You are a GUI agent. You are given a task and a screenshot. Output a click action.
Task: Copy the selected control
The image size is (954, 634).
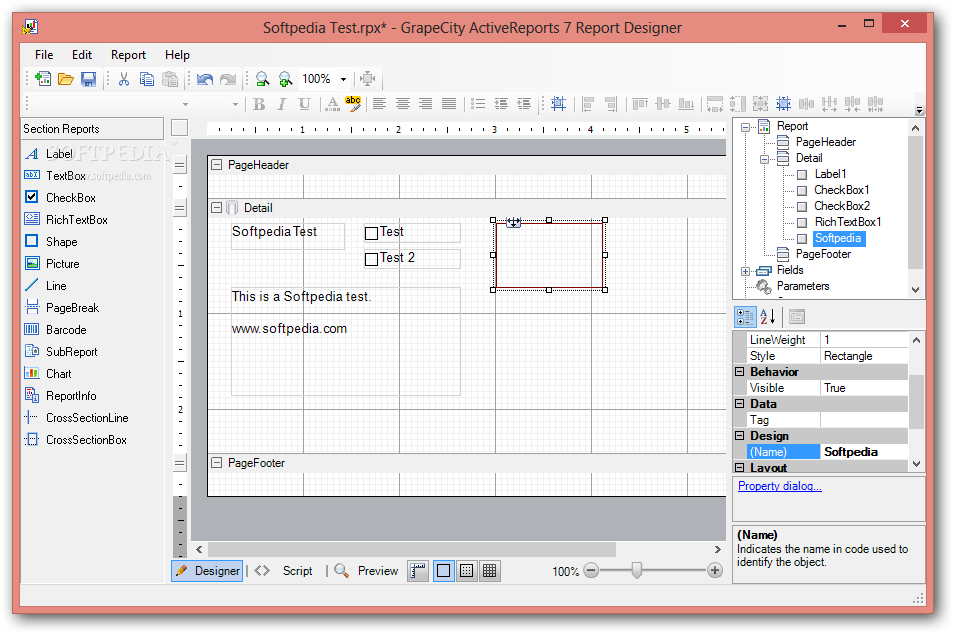point(147,79)
